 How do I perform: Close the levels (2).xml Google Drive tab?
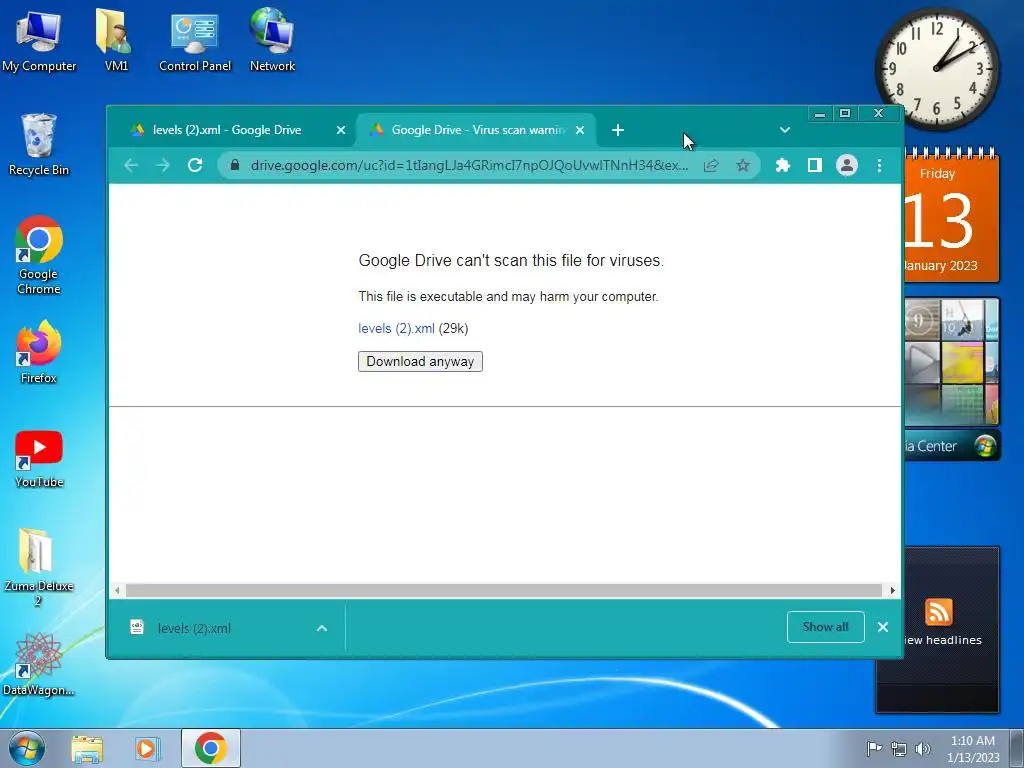point(340,130)
